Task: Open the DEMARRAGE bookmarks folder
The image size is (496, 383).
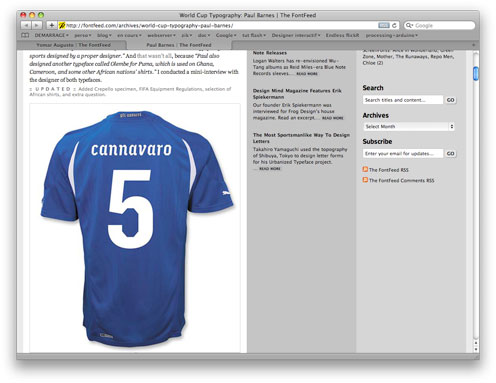Action: (x=51, y=35)
